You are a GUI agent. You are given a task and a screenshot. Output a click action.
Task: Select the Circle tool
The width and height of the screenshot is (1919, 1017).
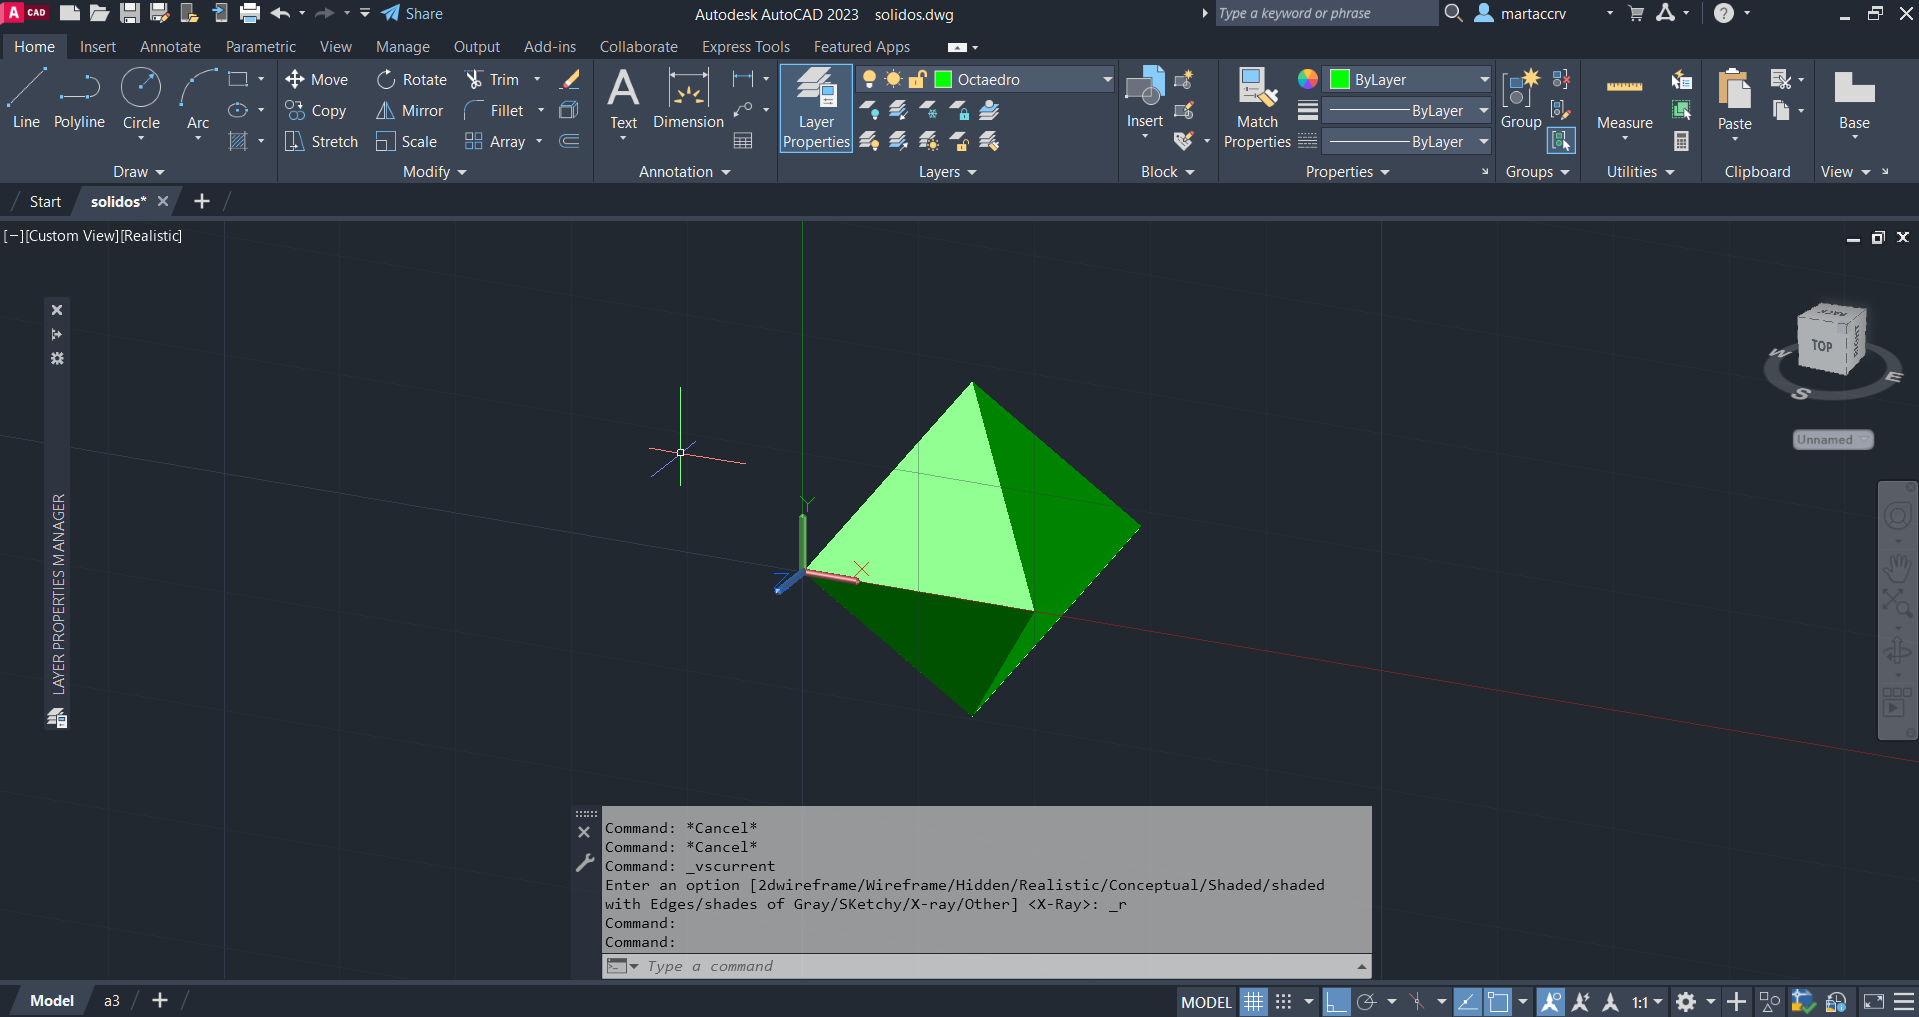click(x=141, y=98)
